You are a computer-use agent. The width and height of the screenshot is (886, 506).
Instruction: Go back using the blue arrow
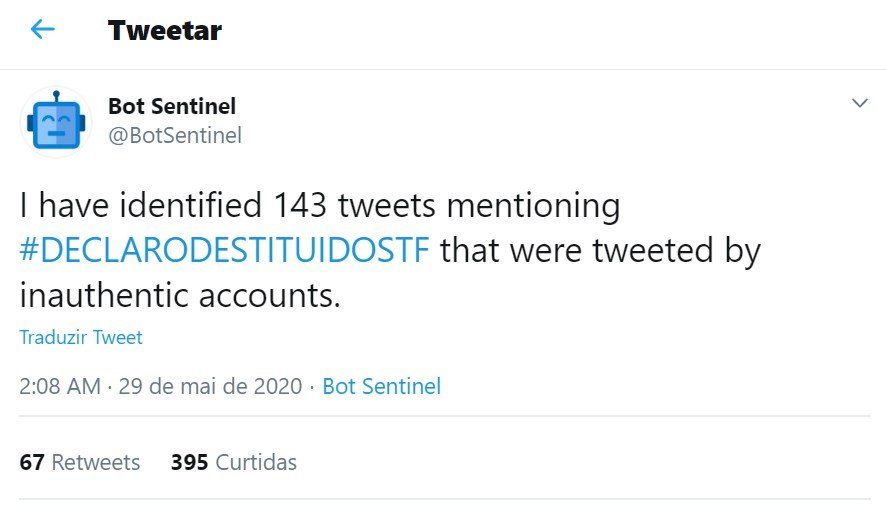pyautogui.click(x=42, y=29)
